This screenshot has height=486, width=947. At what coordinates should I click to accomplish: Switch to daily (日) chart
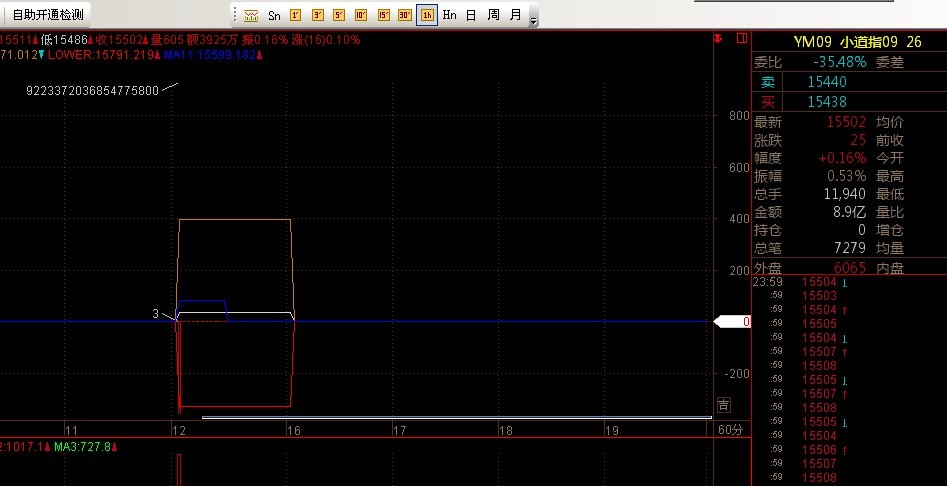pyautogui.click(x=471, y=15)
